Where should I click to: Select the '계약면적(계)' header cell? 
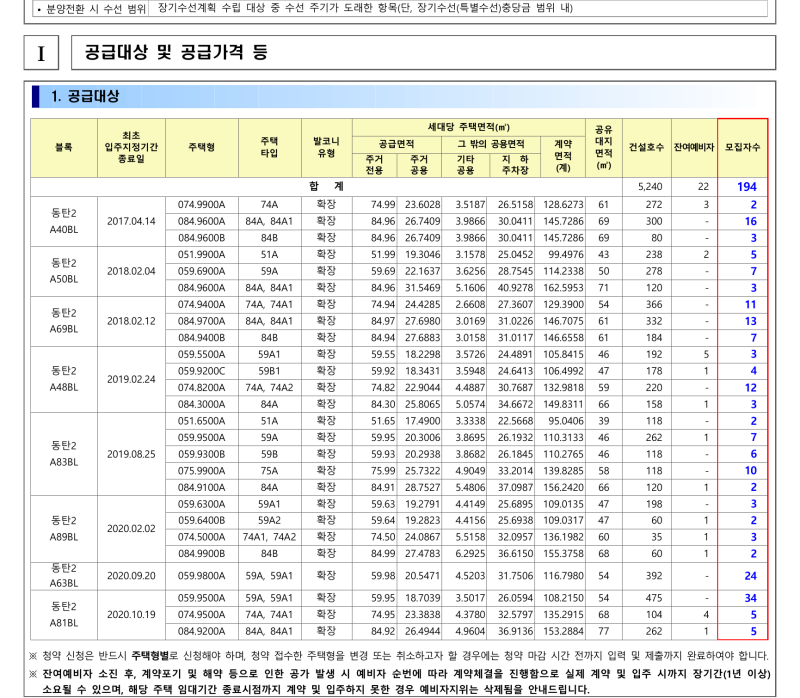click(563, 156)
